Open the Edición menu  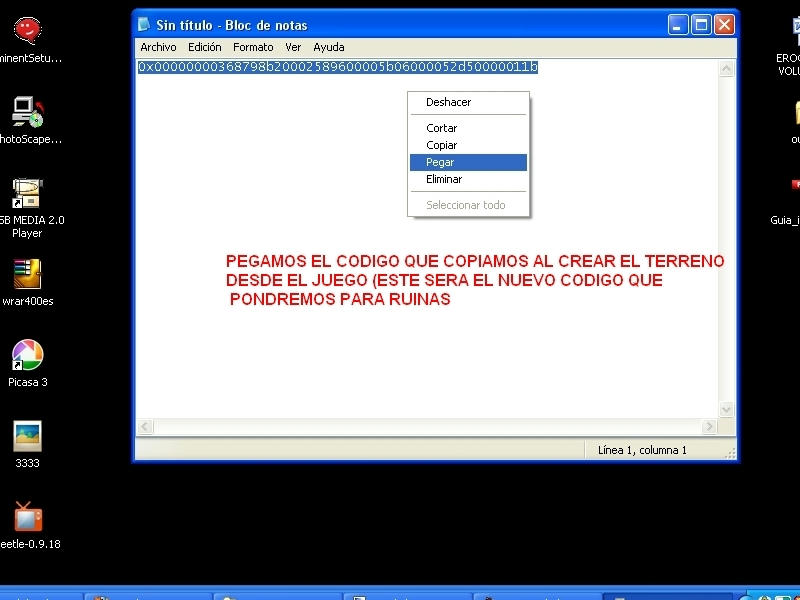tap(204, 46)
